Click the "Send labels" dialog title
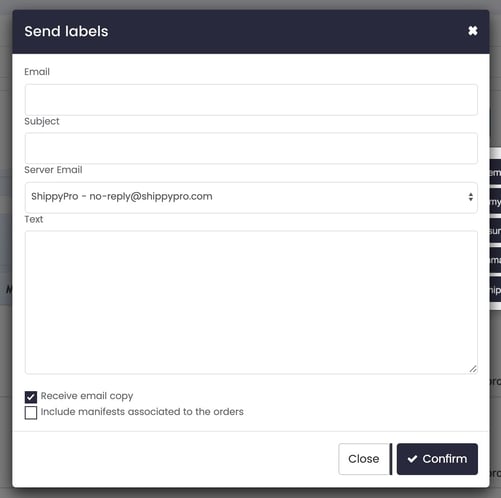The image size is (501, 498). [66, 31]
